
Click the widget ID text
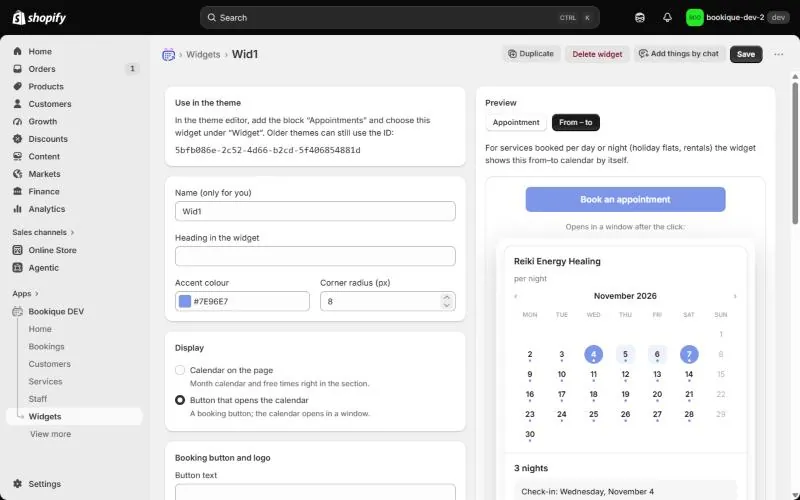267,150
